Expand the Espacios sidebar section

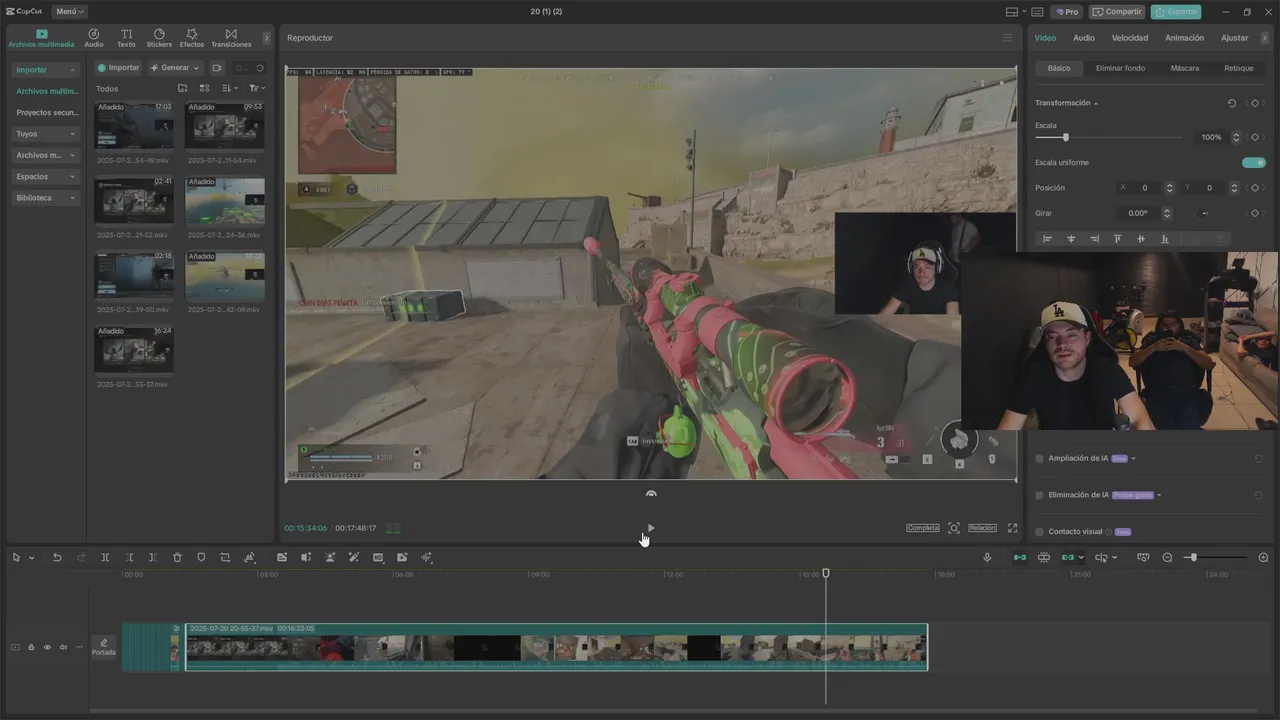click(x=46, y=176)
